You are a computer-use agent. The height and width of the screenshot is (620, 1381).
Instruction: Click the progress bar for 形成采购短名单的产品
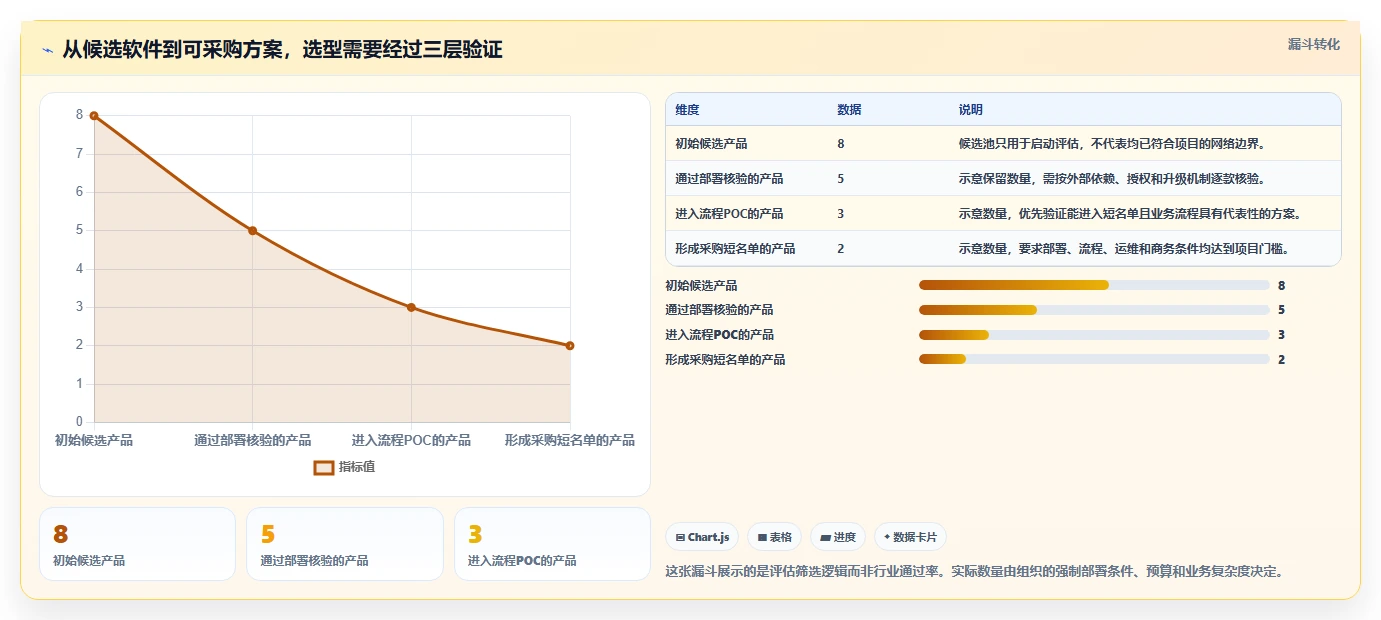point(1094,359)
